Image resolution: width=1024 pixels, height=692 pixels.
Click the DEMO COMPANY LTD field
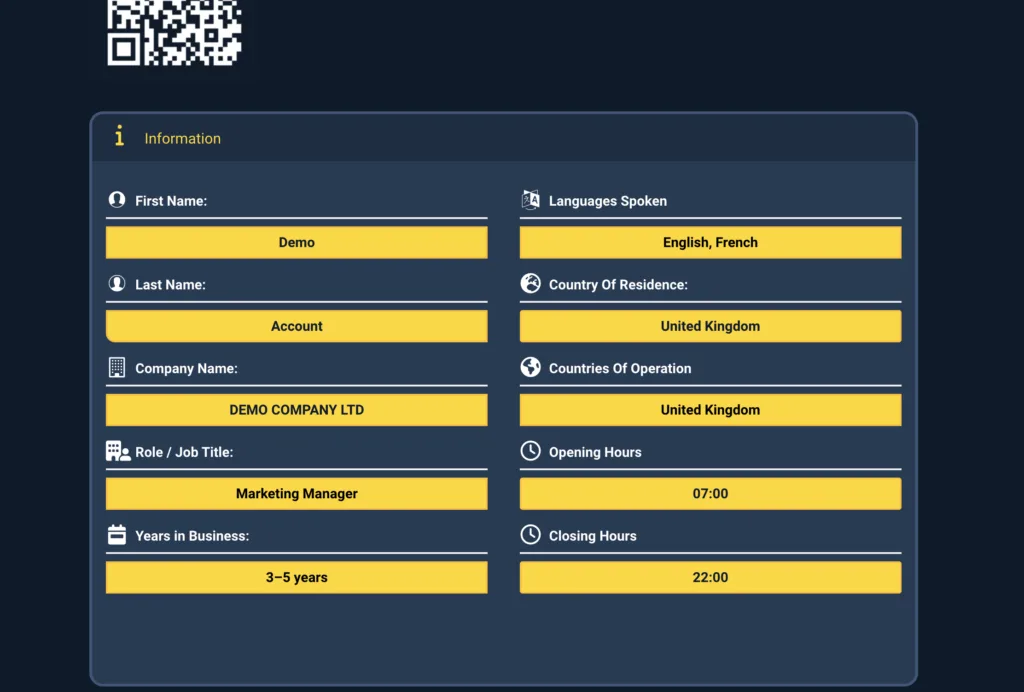297,410
